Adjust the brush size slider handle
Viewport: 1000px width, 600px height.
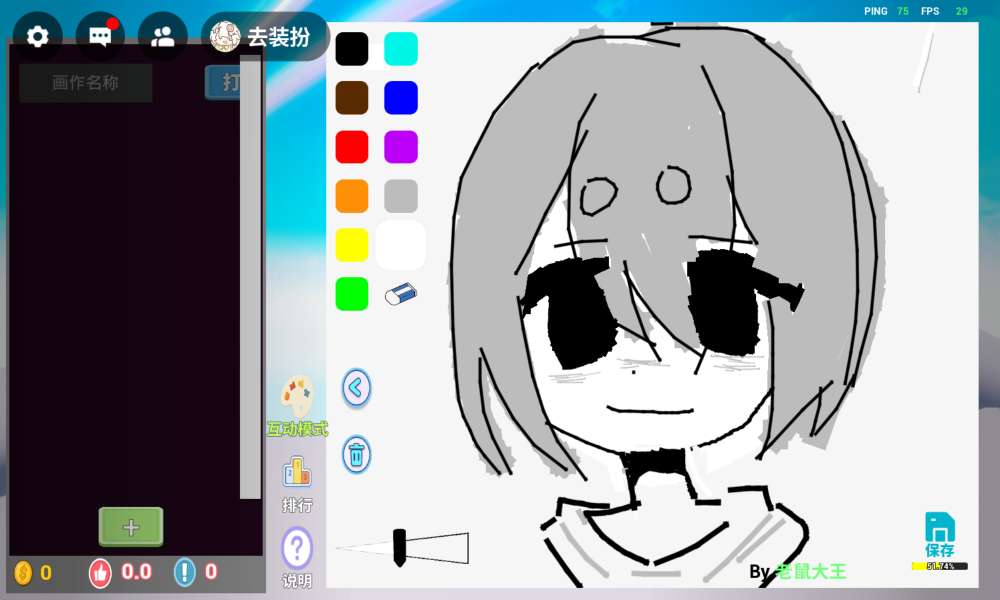(x=399, y=548)
